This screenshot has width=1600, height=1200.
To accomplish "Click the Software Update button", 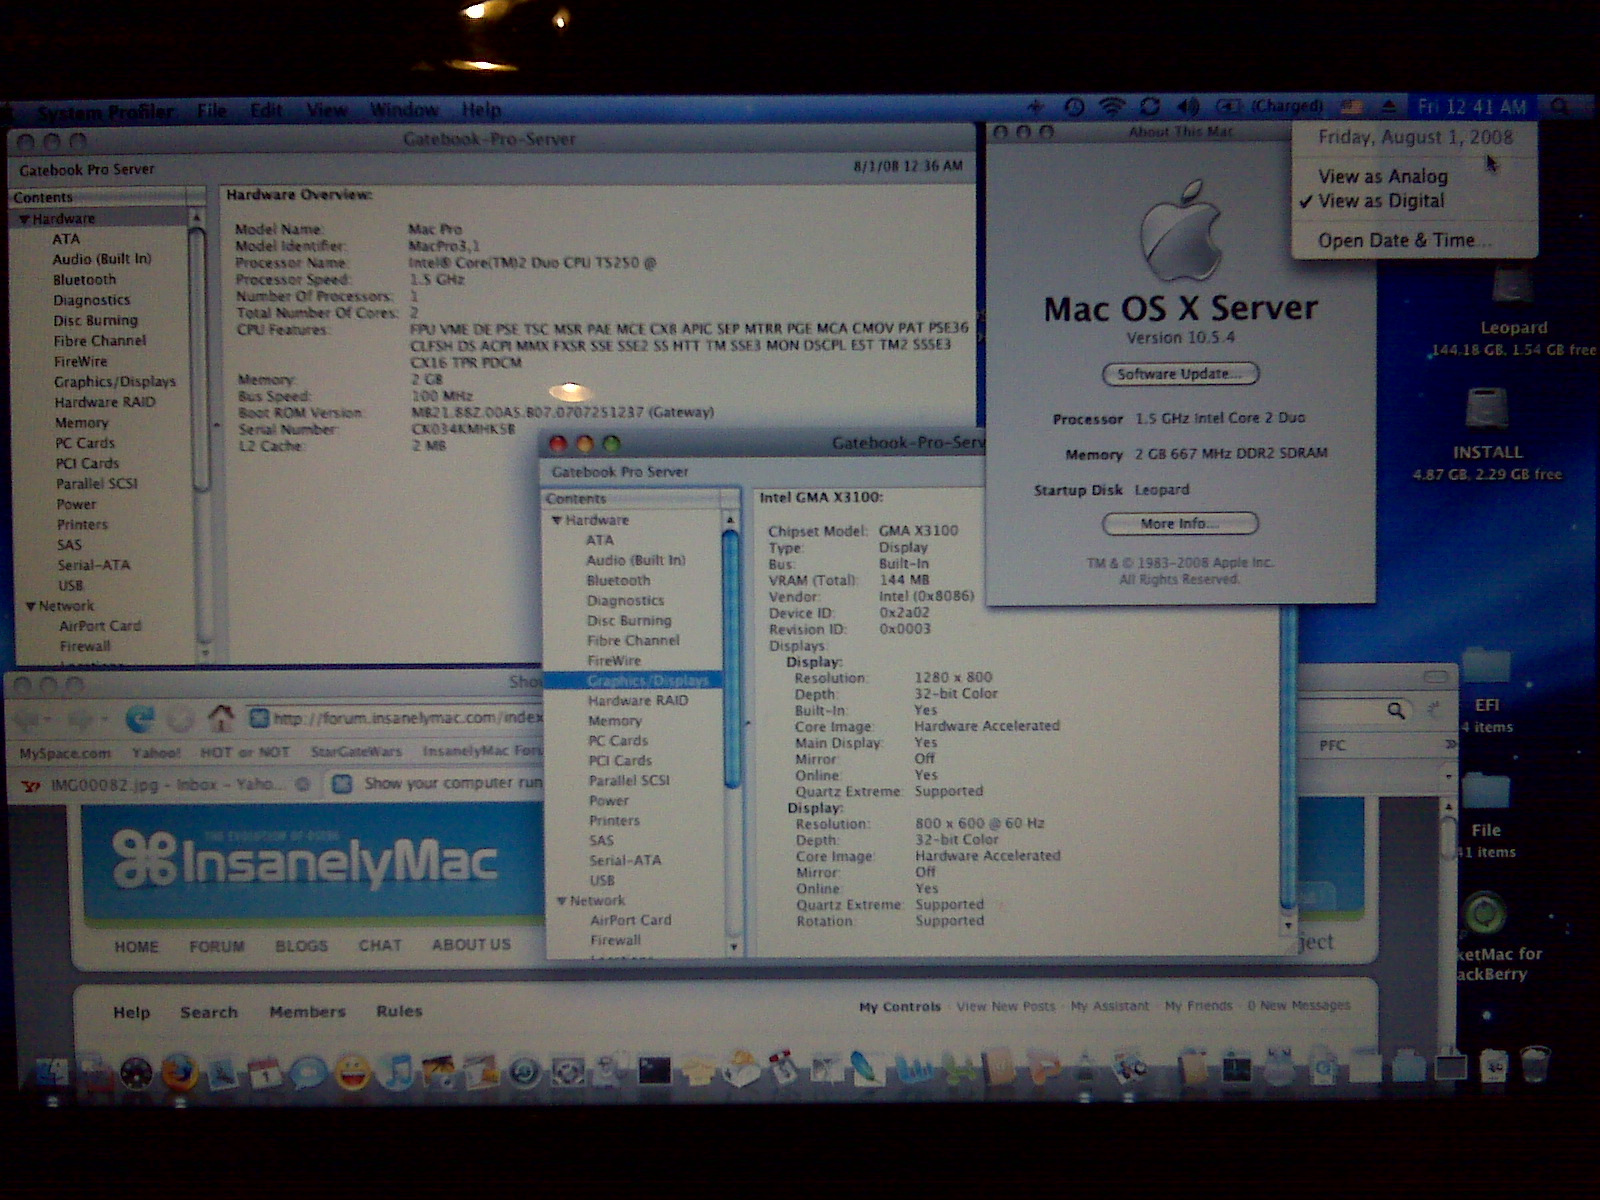I will point(1180,374).
